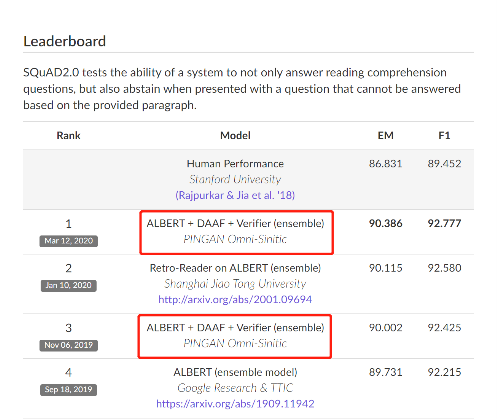Click the EM column header
The width and height of the screenshot is (497, 419).
click(x=386, y=135)
